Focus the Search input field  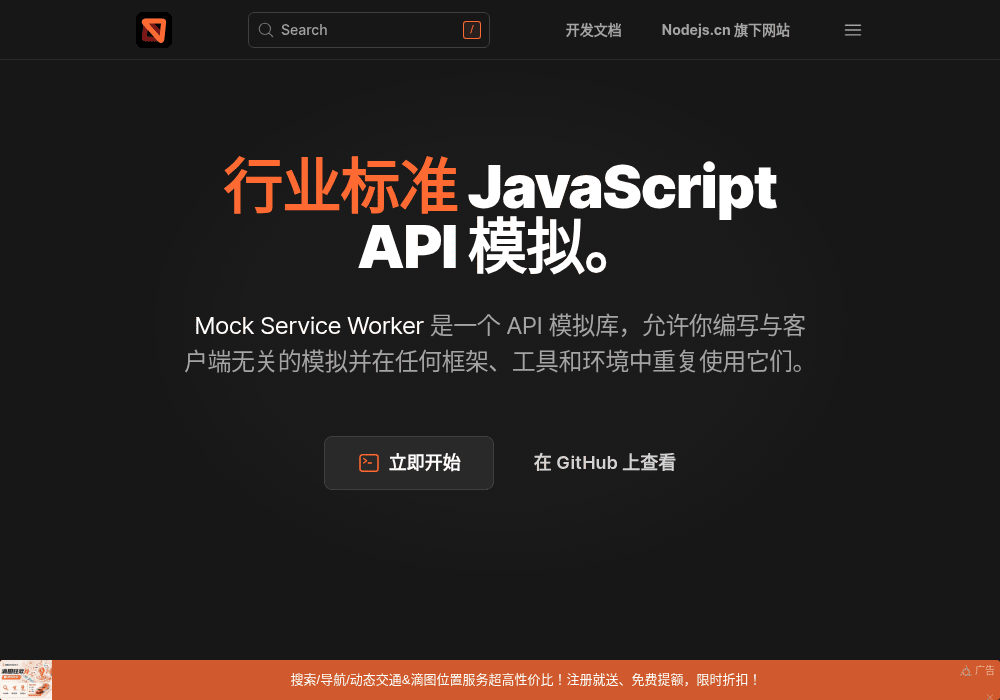click(369, 30)
